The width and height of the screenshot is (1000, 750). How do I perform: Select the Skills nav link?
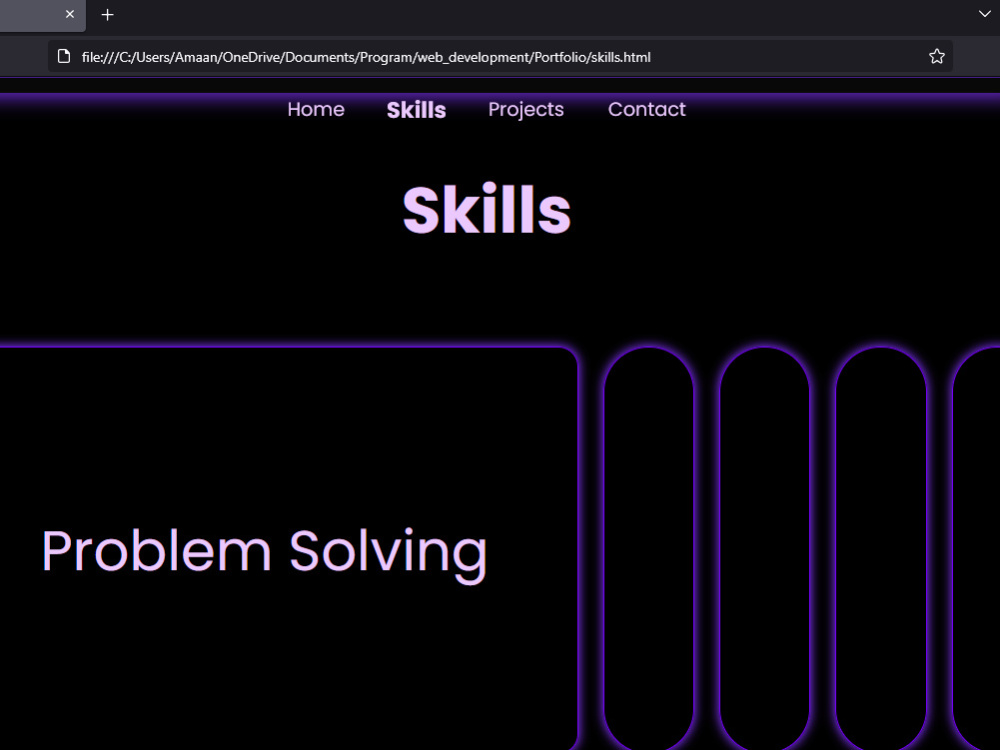(x=416, y=110)
